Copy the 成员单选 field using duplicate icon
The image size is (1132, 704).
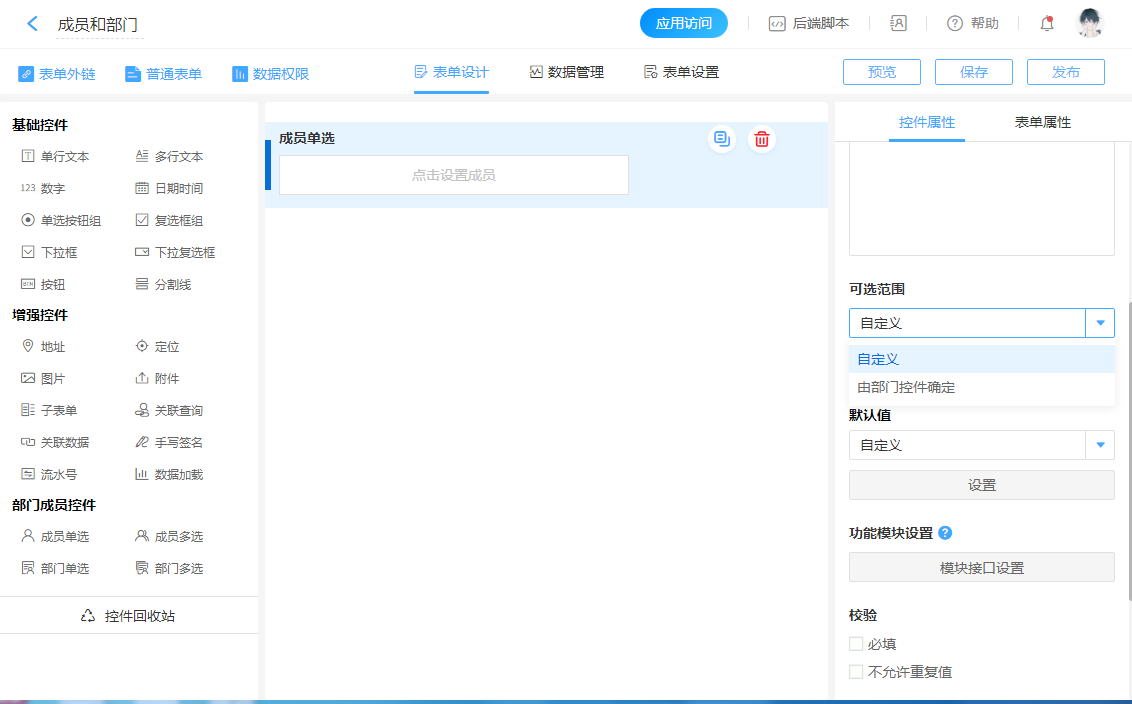tap(721, 140)
